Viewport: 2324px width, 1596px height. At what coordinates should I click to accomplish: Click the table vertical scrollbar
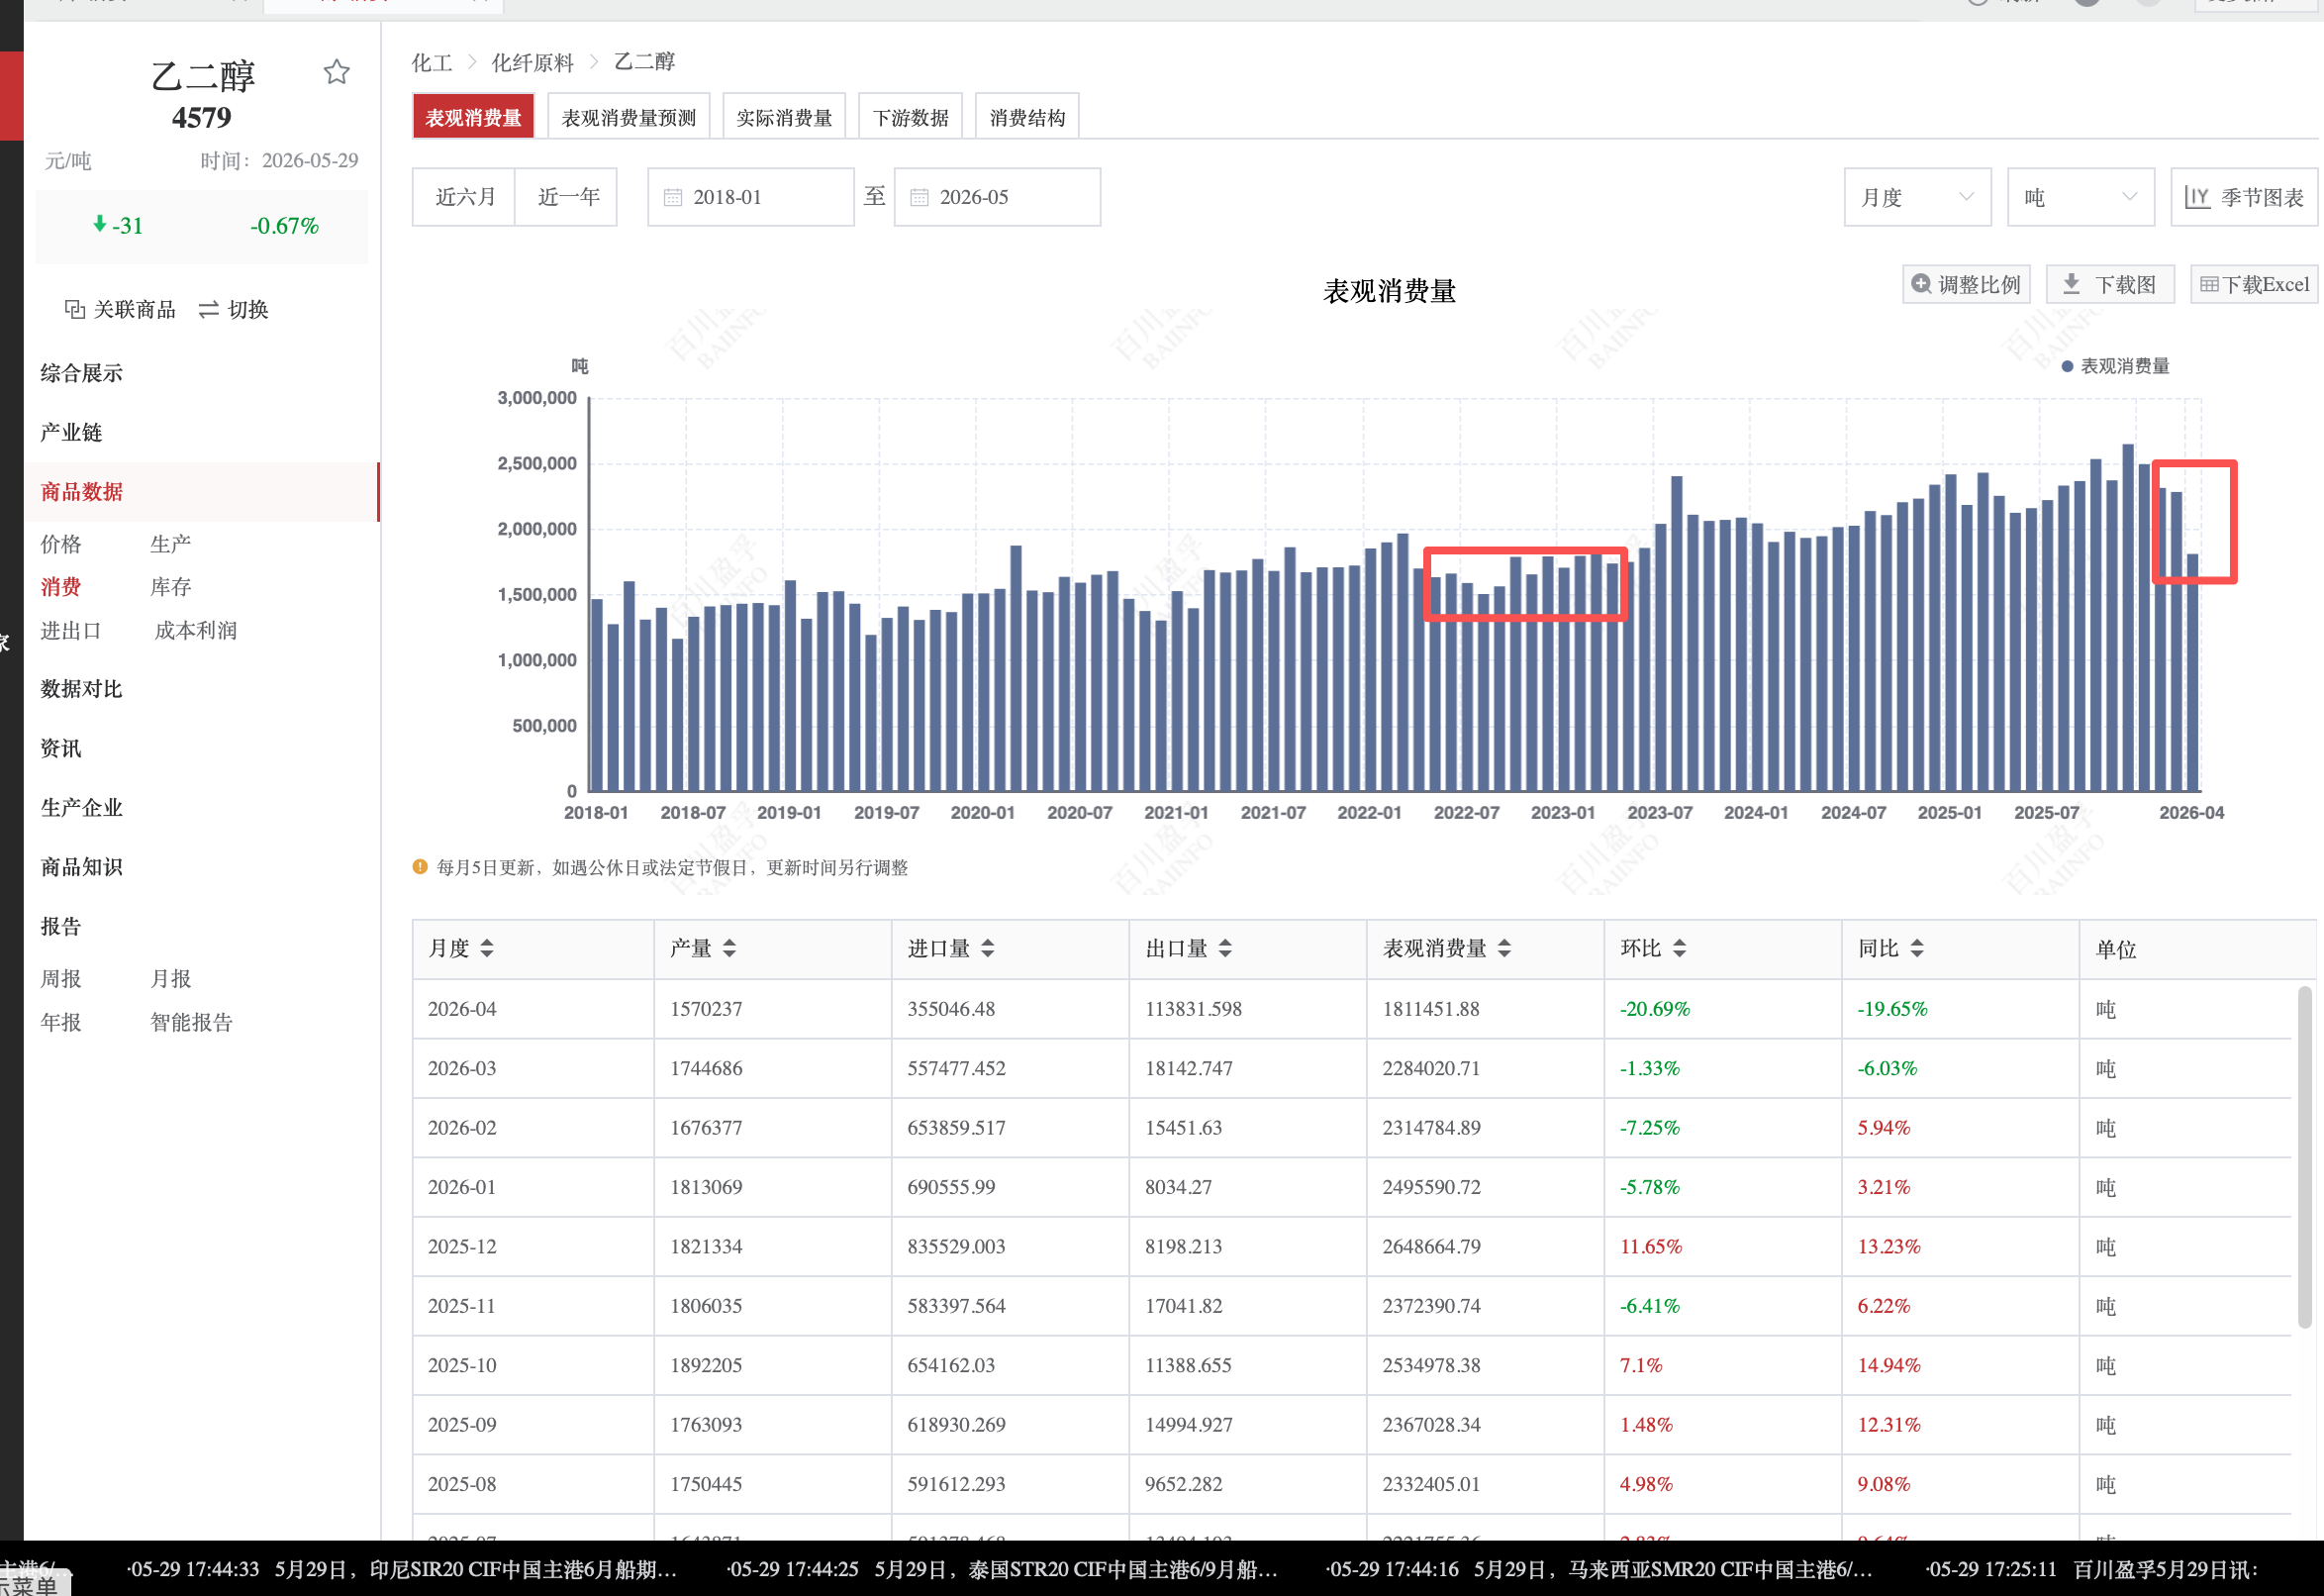tap(2304, 1157)
